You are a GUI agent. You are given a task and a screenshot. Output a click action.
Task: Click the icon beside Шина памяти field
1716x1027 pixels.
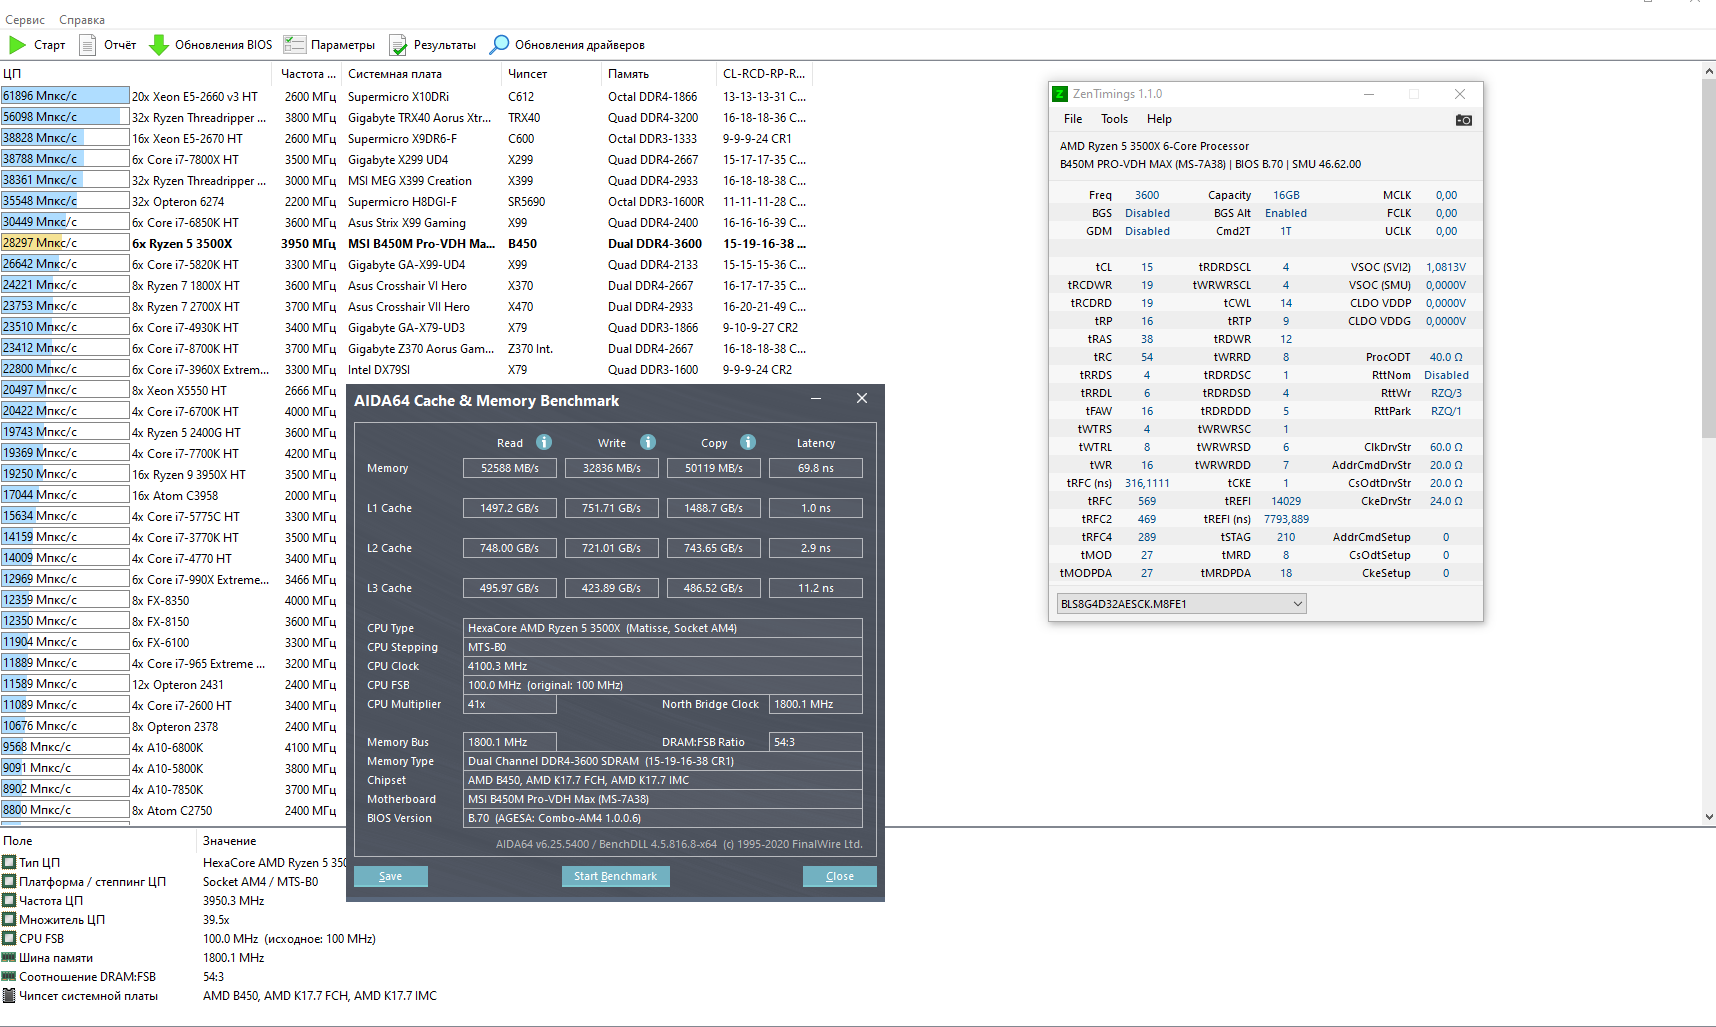pos(9,957)
